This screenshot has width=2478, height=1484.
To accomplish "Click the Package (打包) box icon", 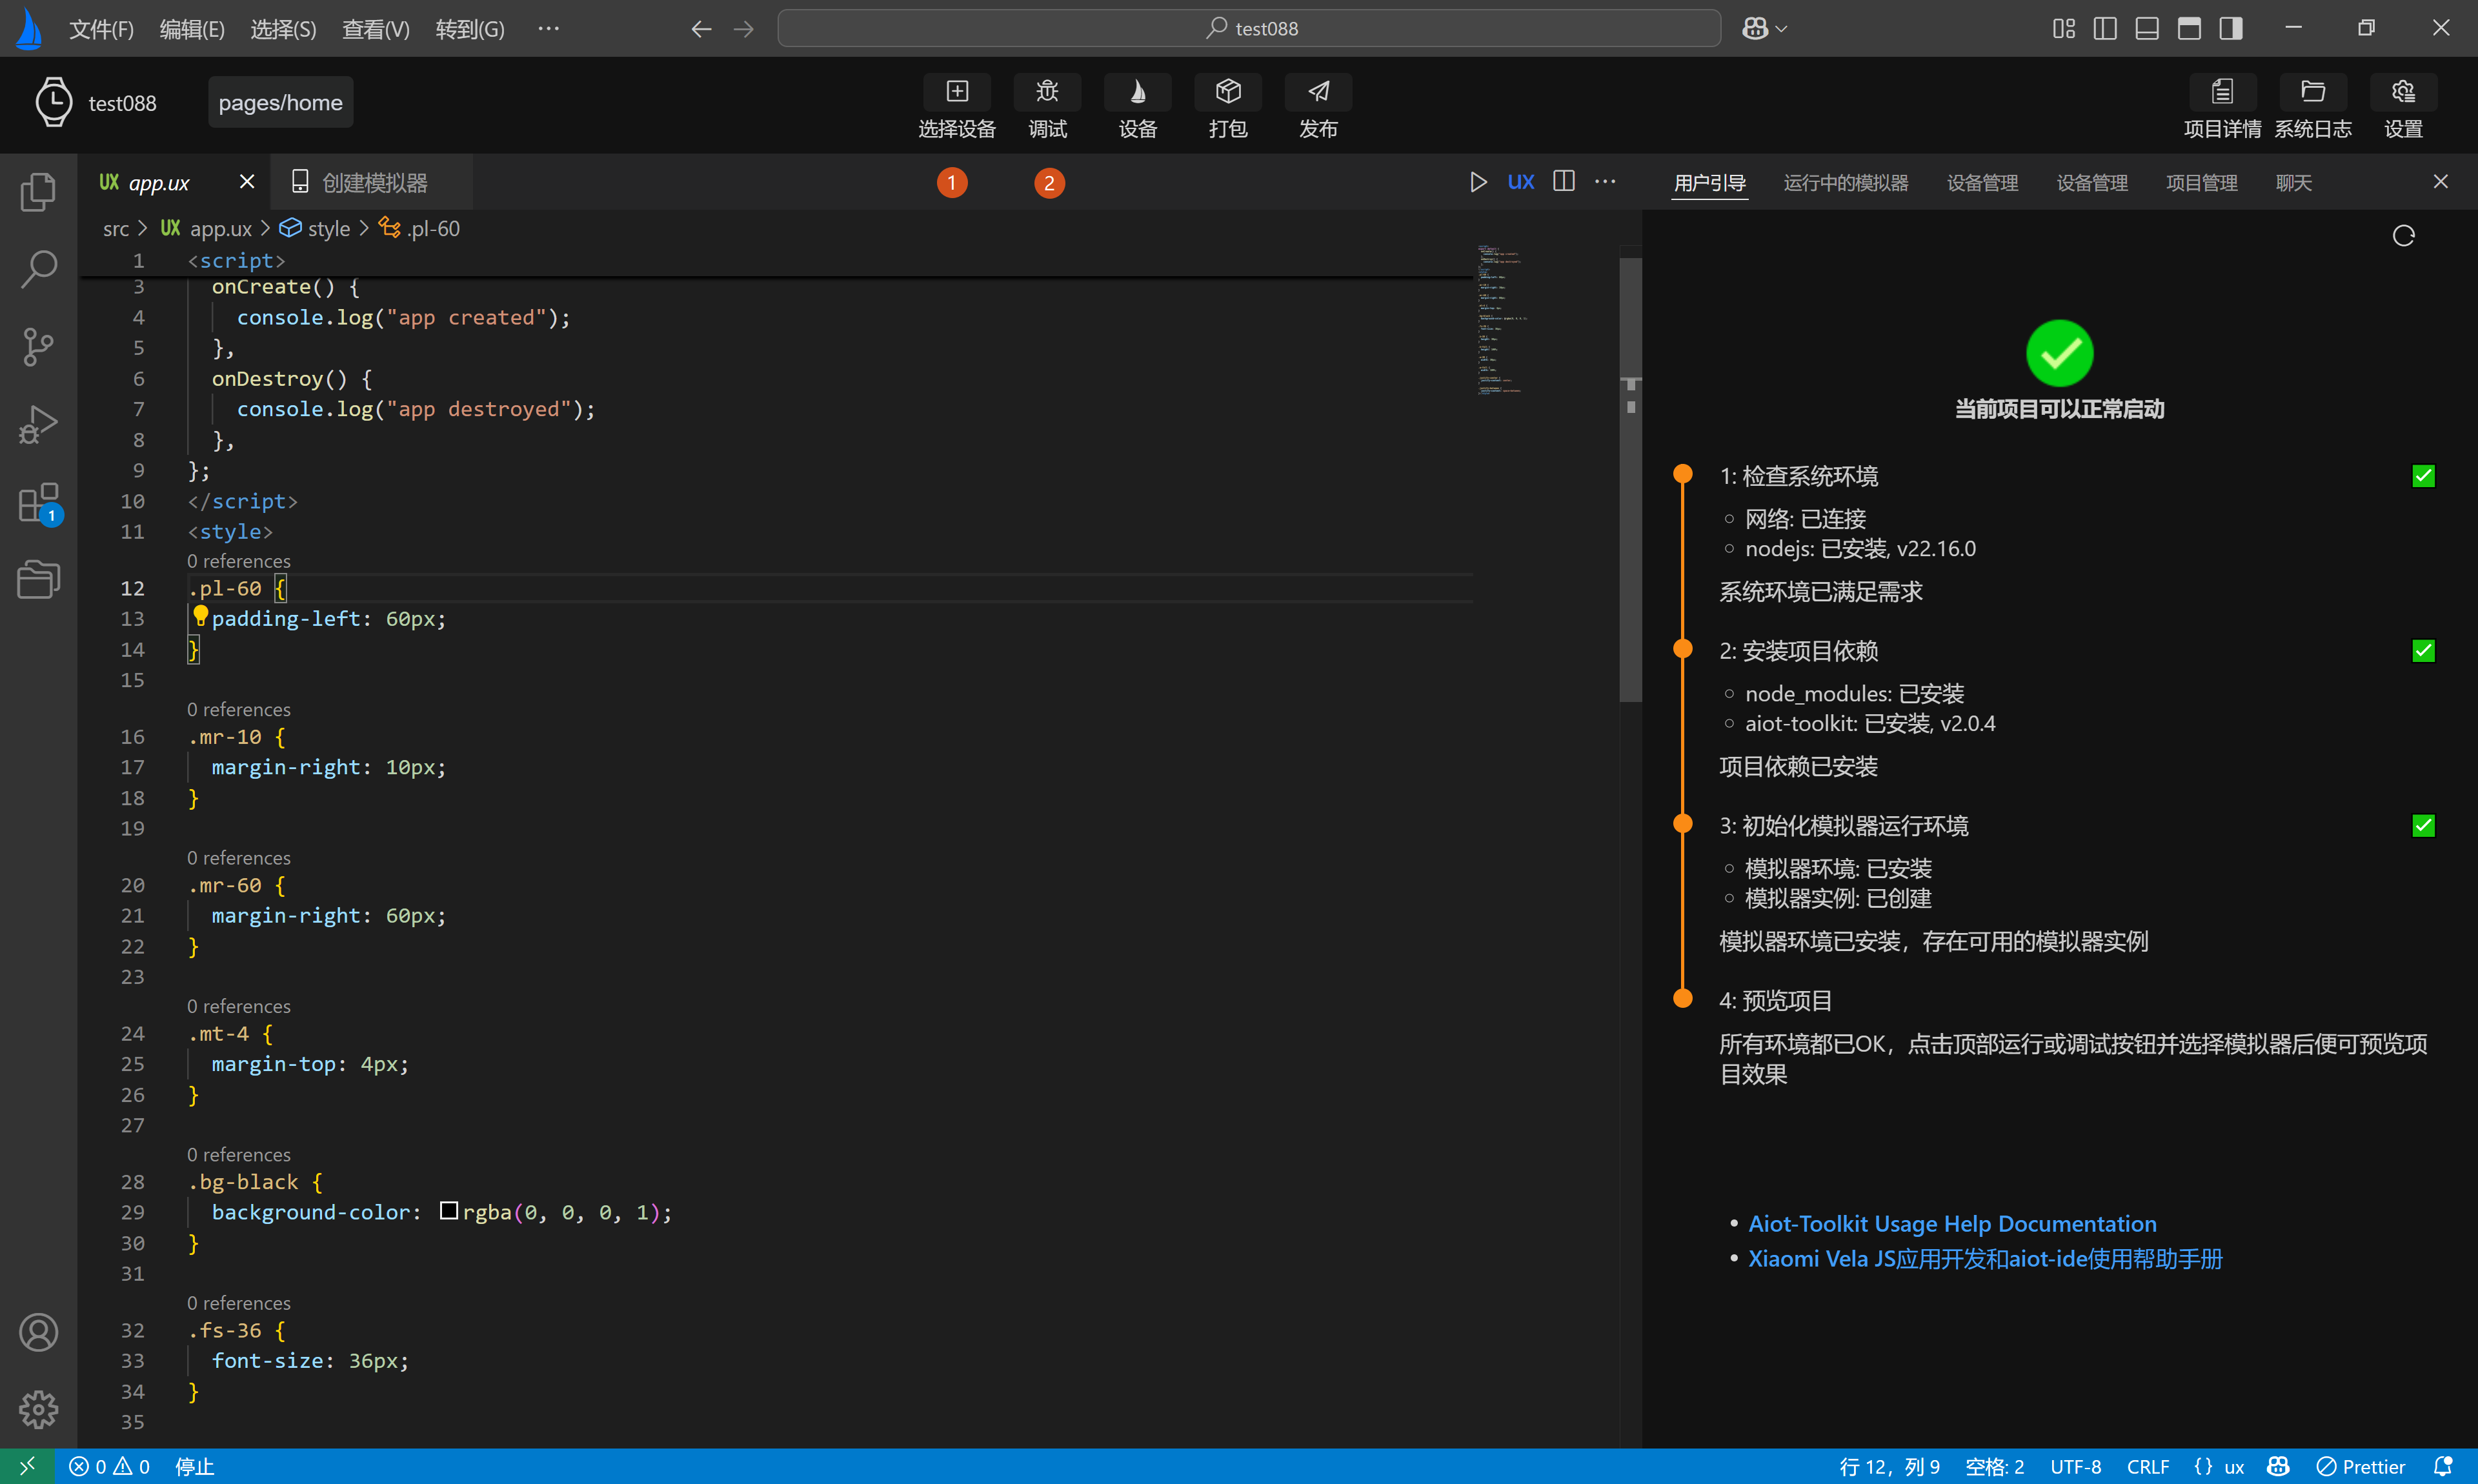I will pyautogui.click(x=1227, y=92).
